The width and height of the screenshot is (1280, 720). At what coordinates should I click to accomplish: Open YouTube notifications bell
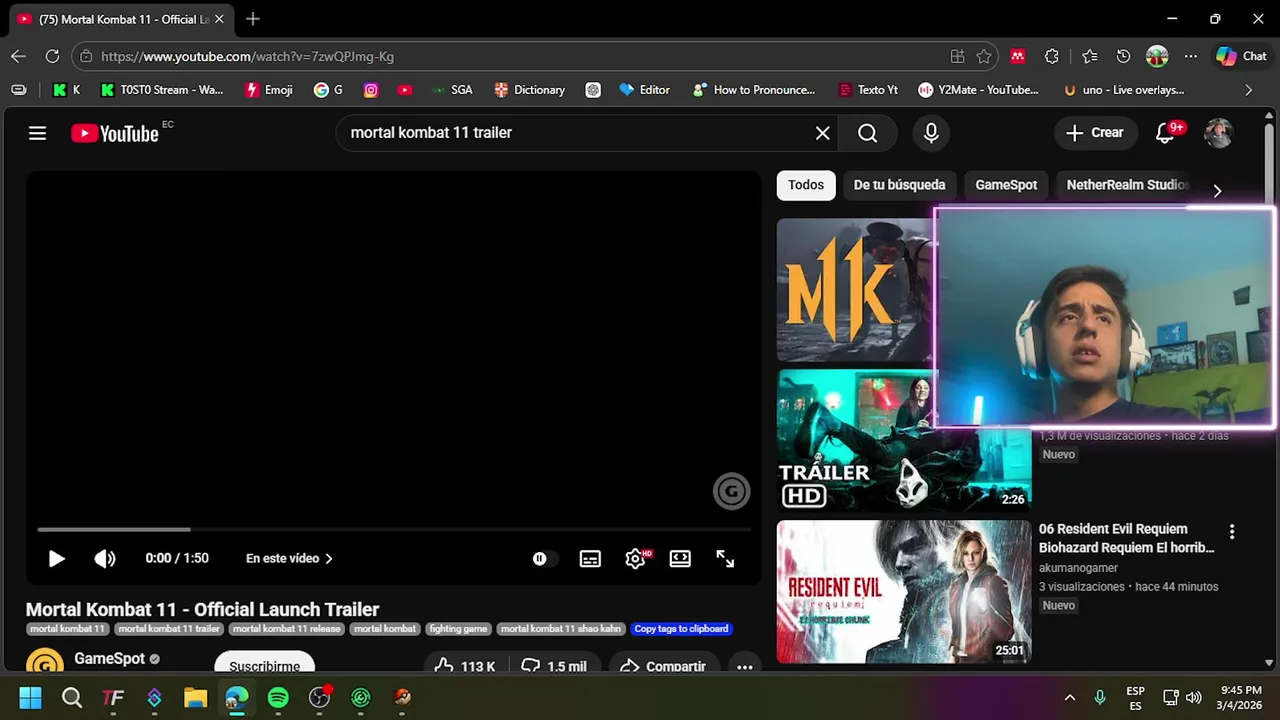[x=1166, y=133]
